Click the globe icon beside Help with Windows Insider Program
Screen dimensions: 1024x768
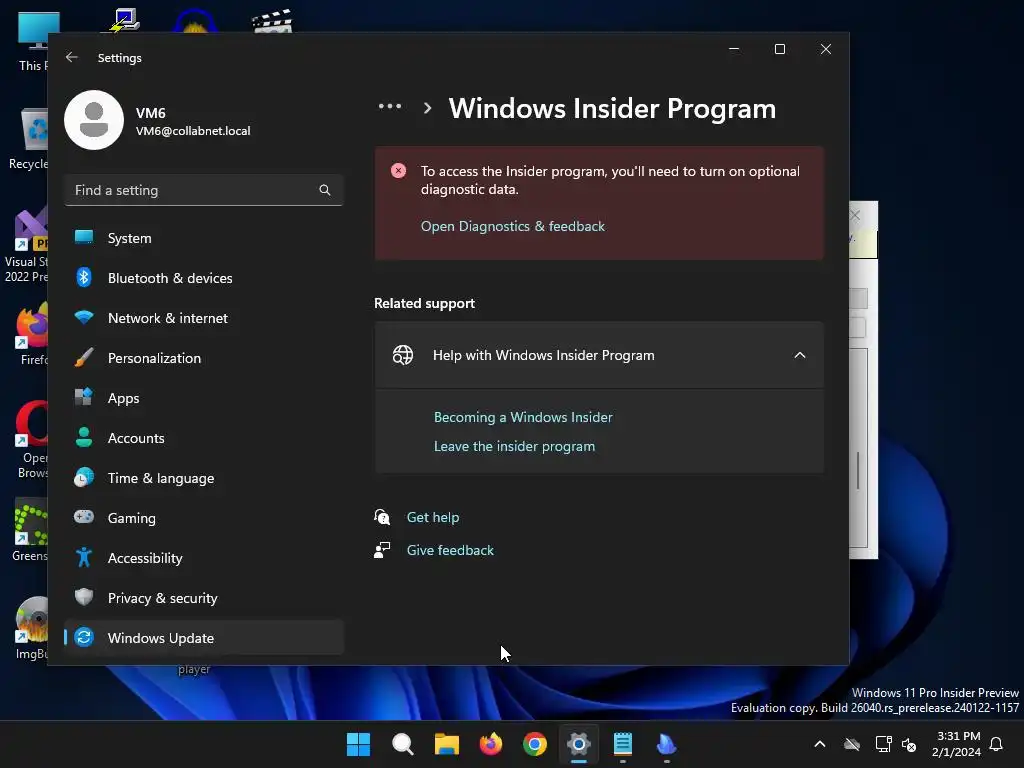(403, 355)
